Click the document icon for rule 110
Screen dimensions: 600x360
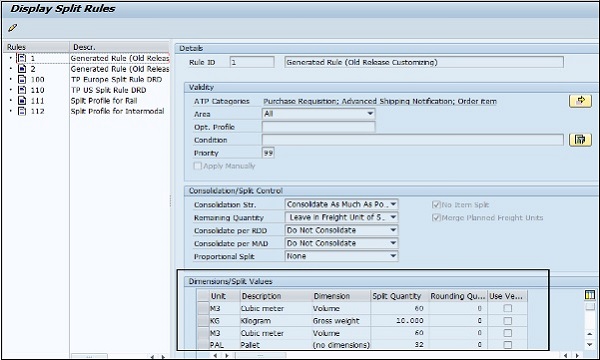(x=22, y=90)
